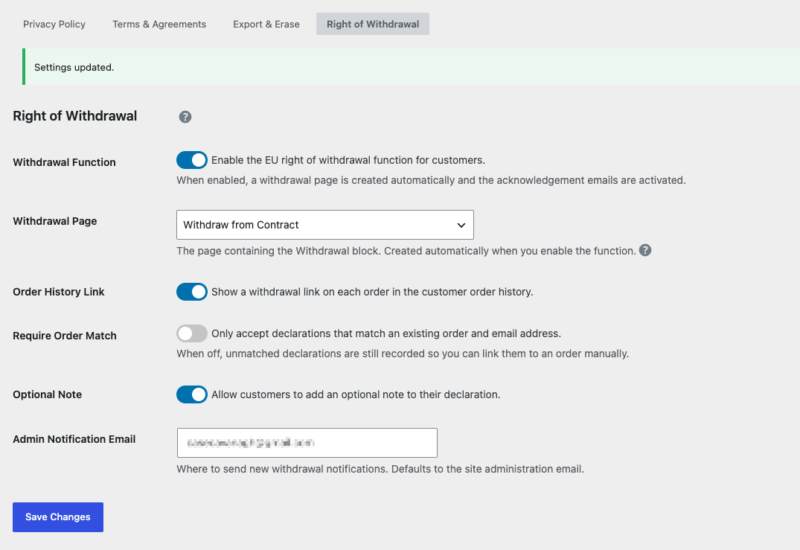Click the 'Settings updated.' notice text
Image resolution: width=800 pixels, height=550 pixels.
click(x=74, y=67)
